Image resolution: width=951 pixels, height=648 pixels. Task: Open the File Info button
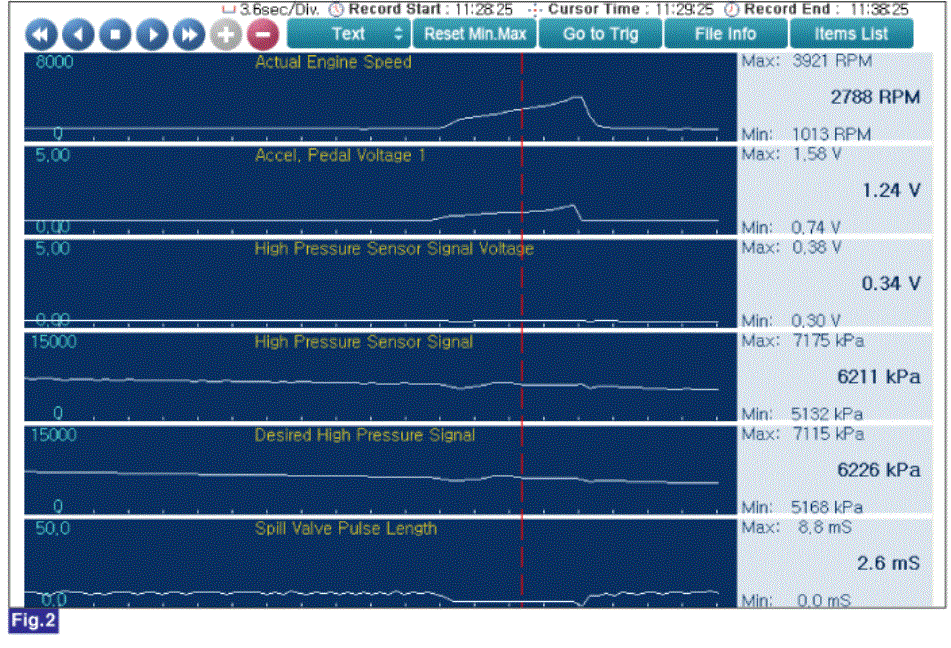coord(726,34)
